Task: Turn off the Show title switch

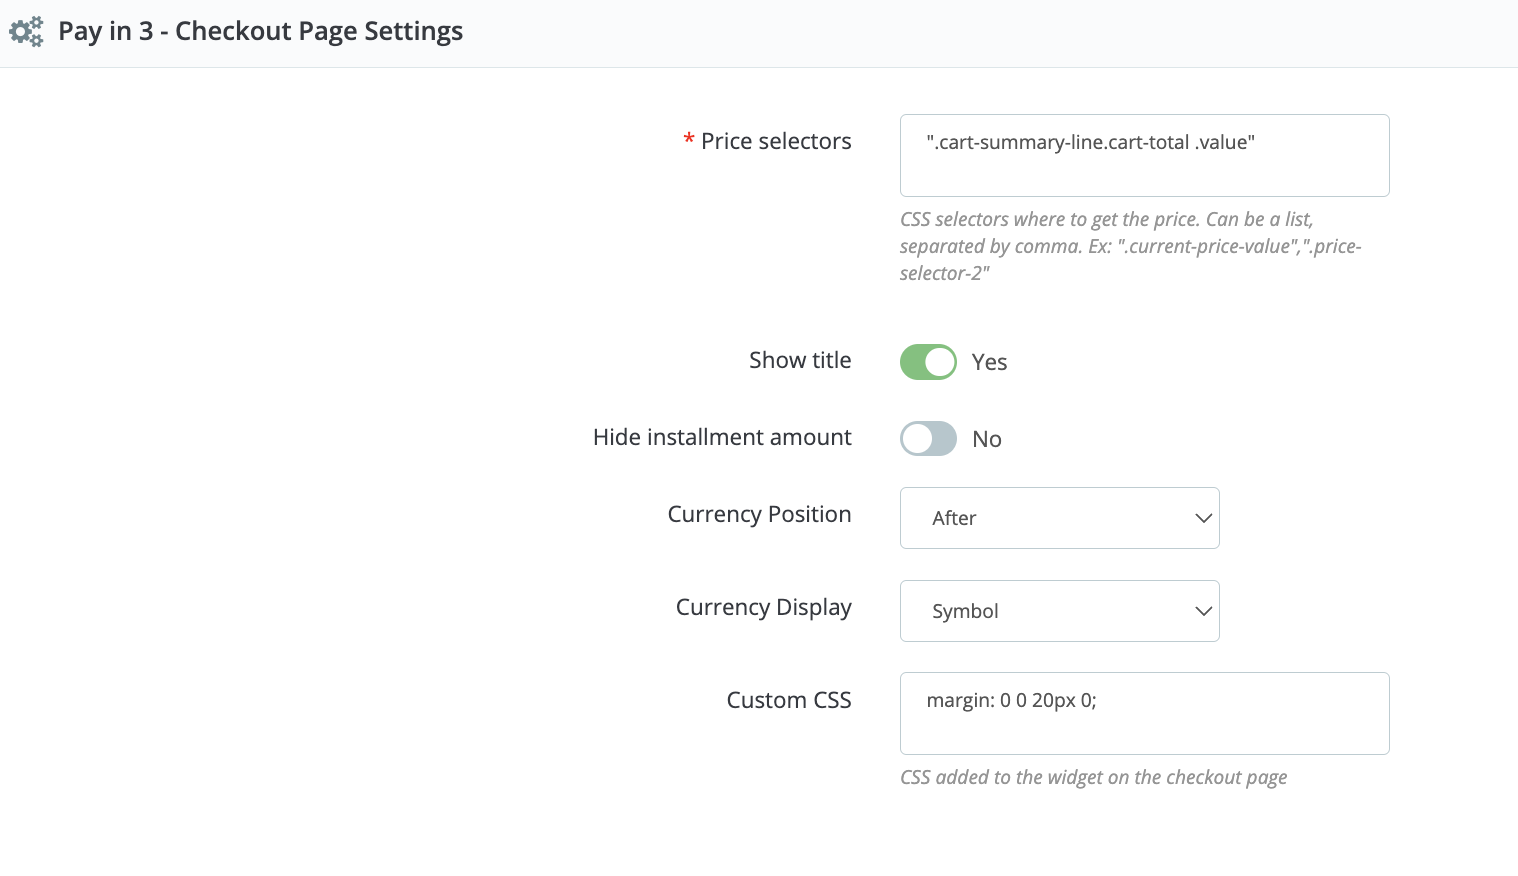Action: tap(928, 362)
